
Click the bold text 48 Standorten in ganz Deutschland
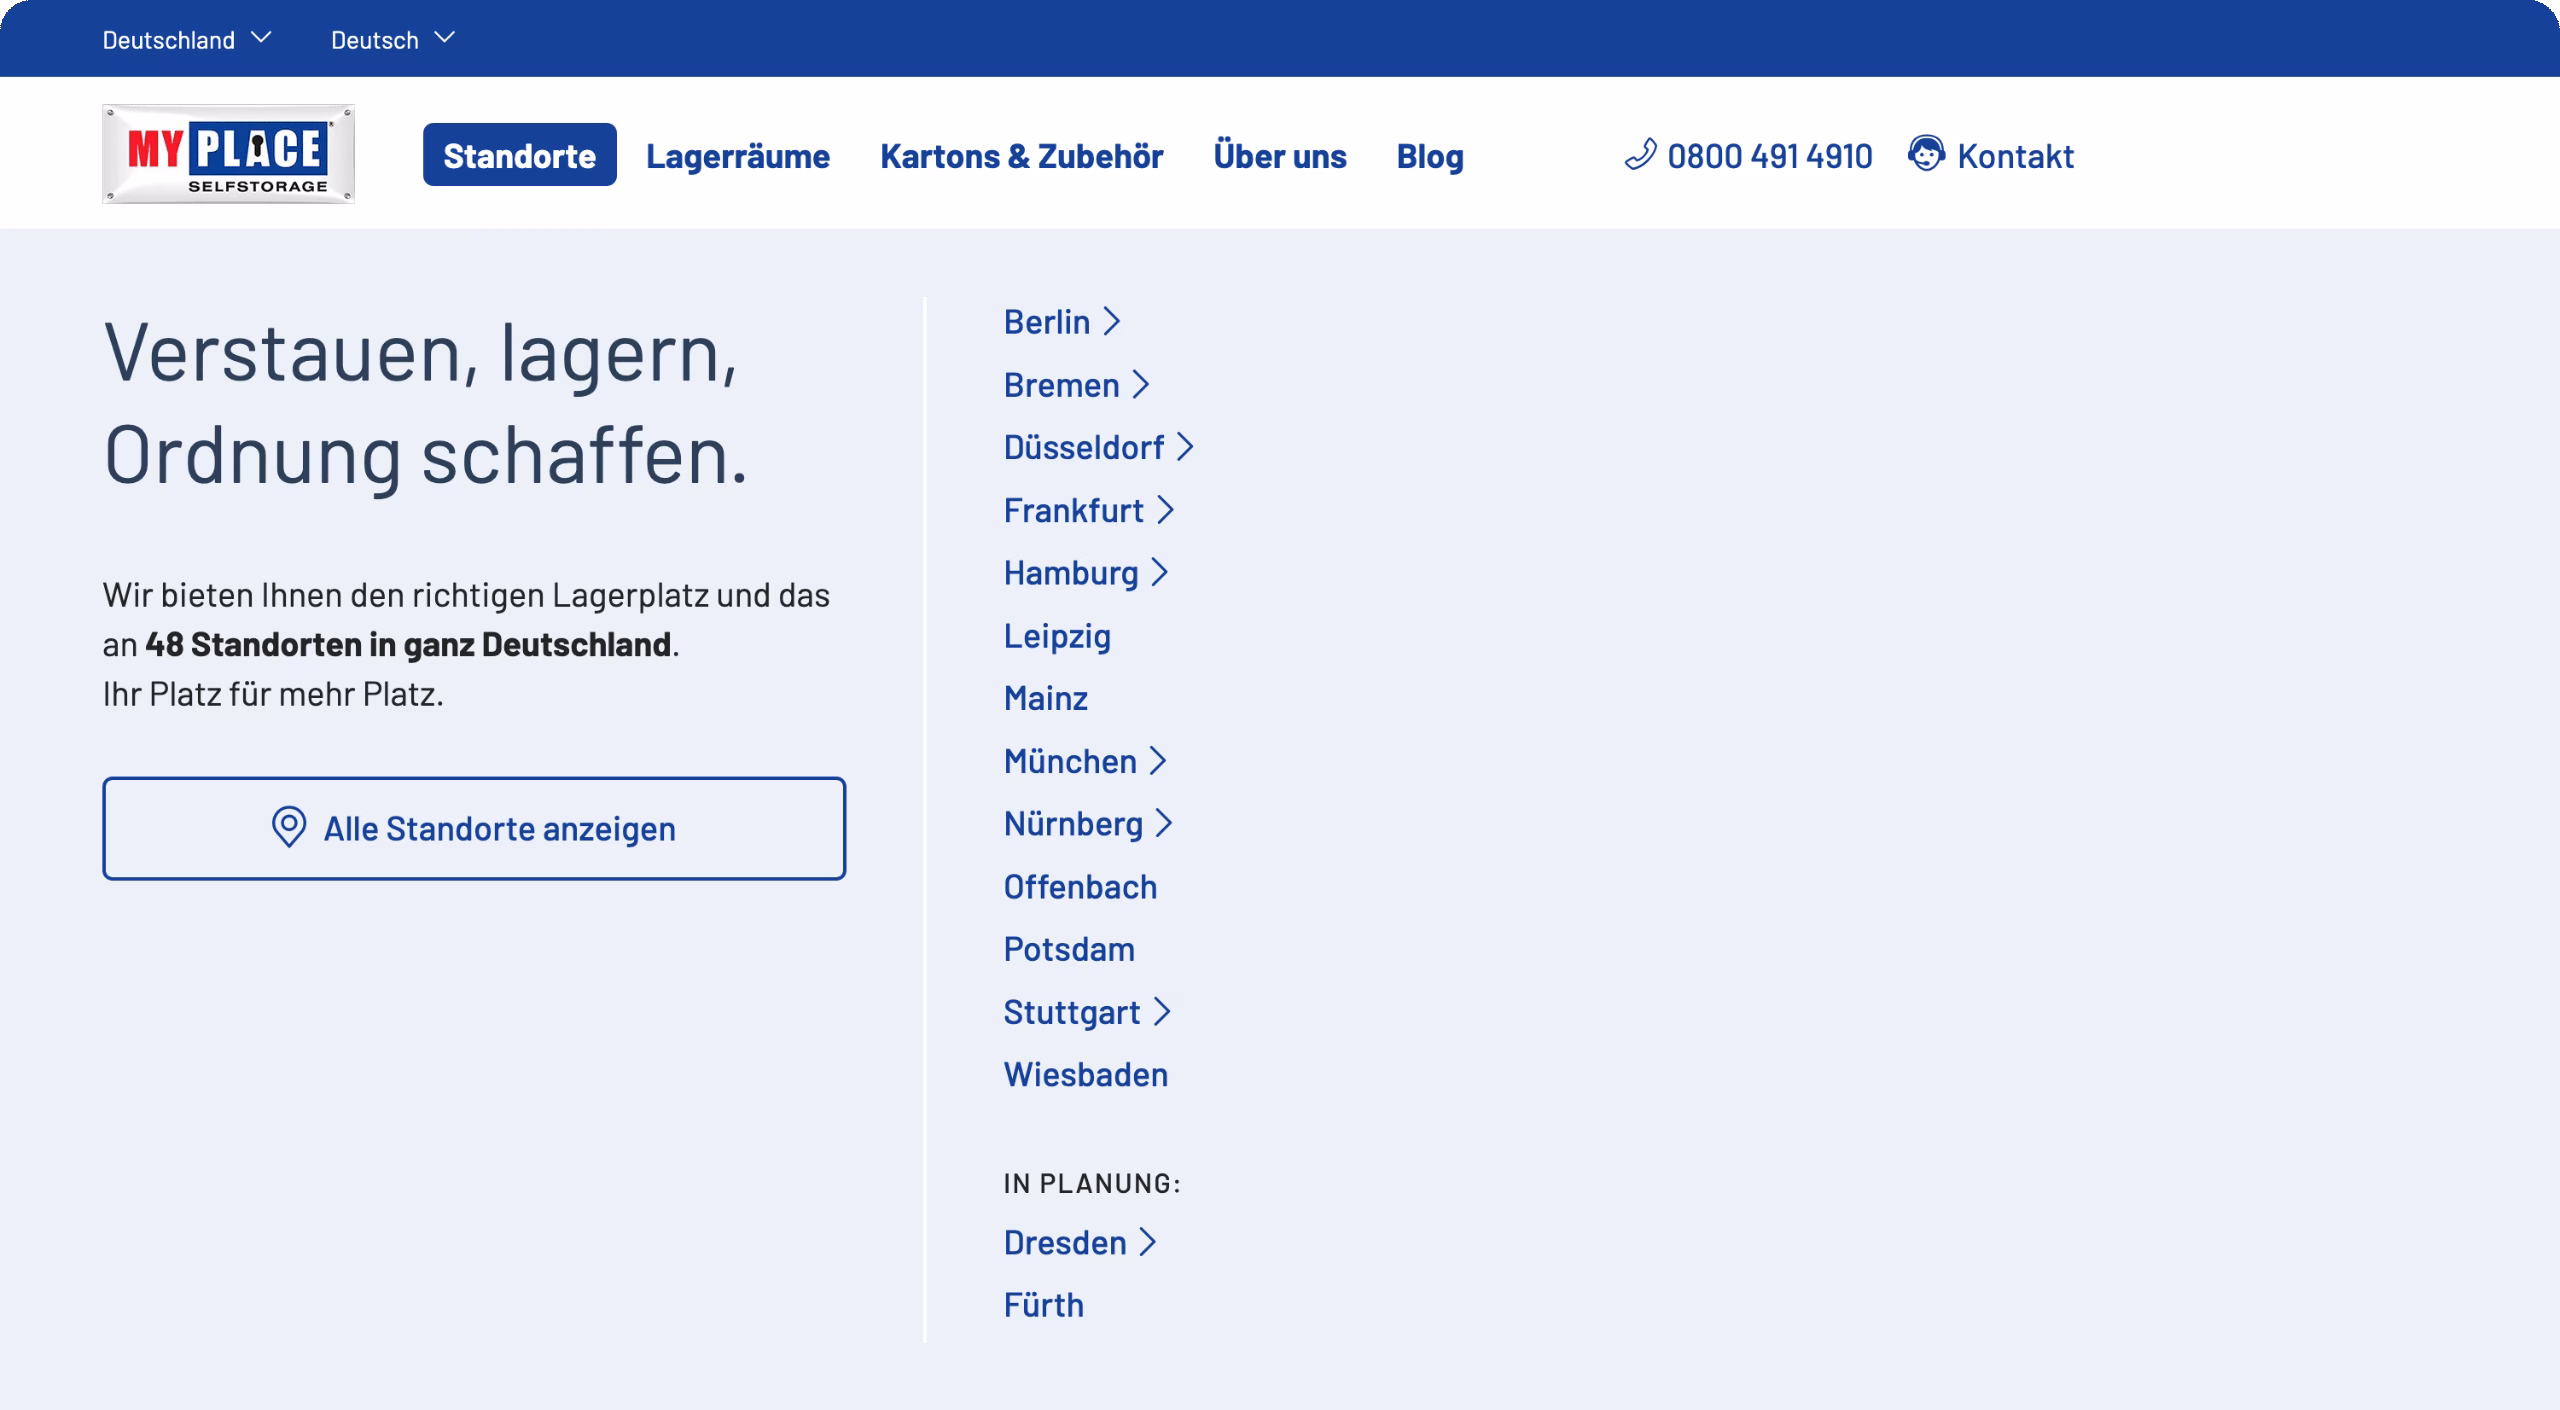(x=408, y=644)
